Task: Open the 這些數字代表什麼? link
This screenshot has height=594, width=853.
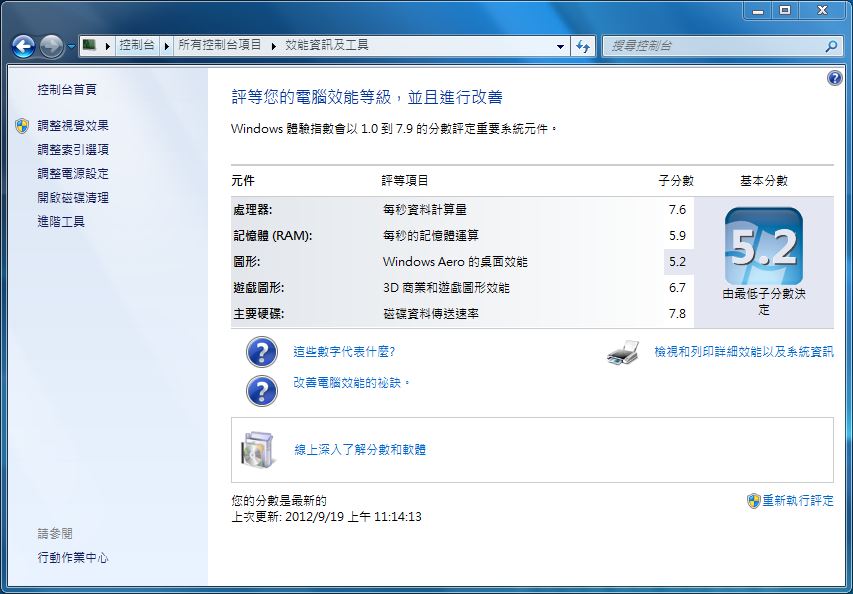Action: tap(344, 352)
